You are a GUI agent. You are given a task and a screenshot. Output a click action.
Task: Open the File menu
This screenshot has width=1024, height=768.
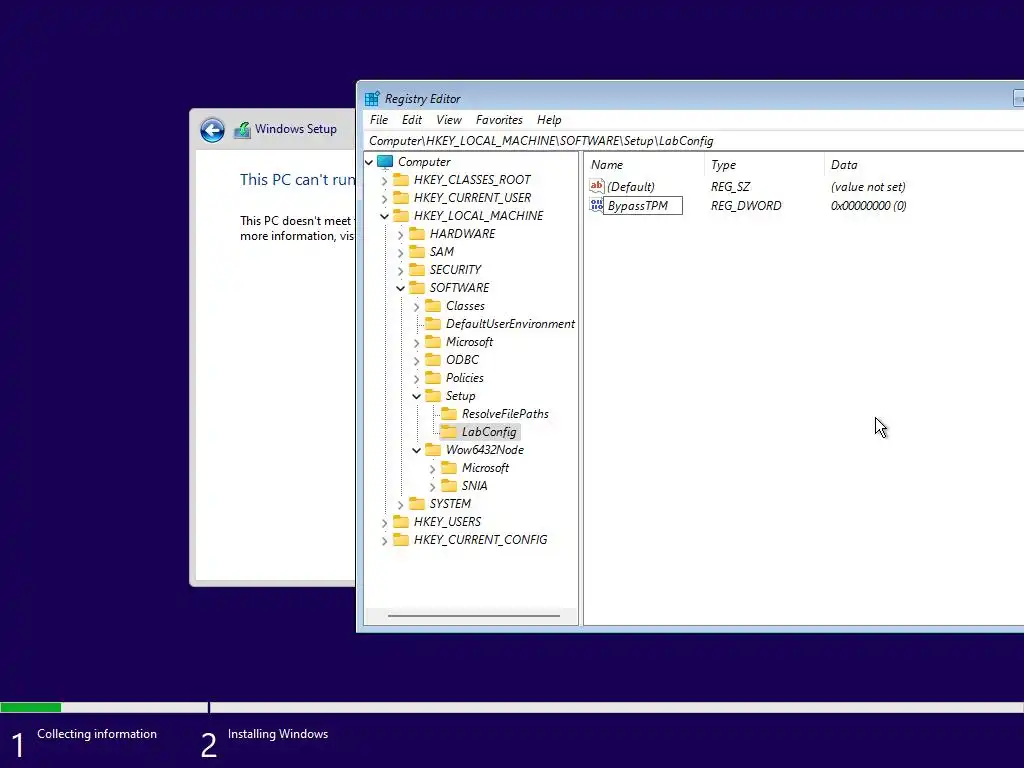(379, 120)
